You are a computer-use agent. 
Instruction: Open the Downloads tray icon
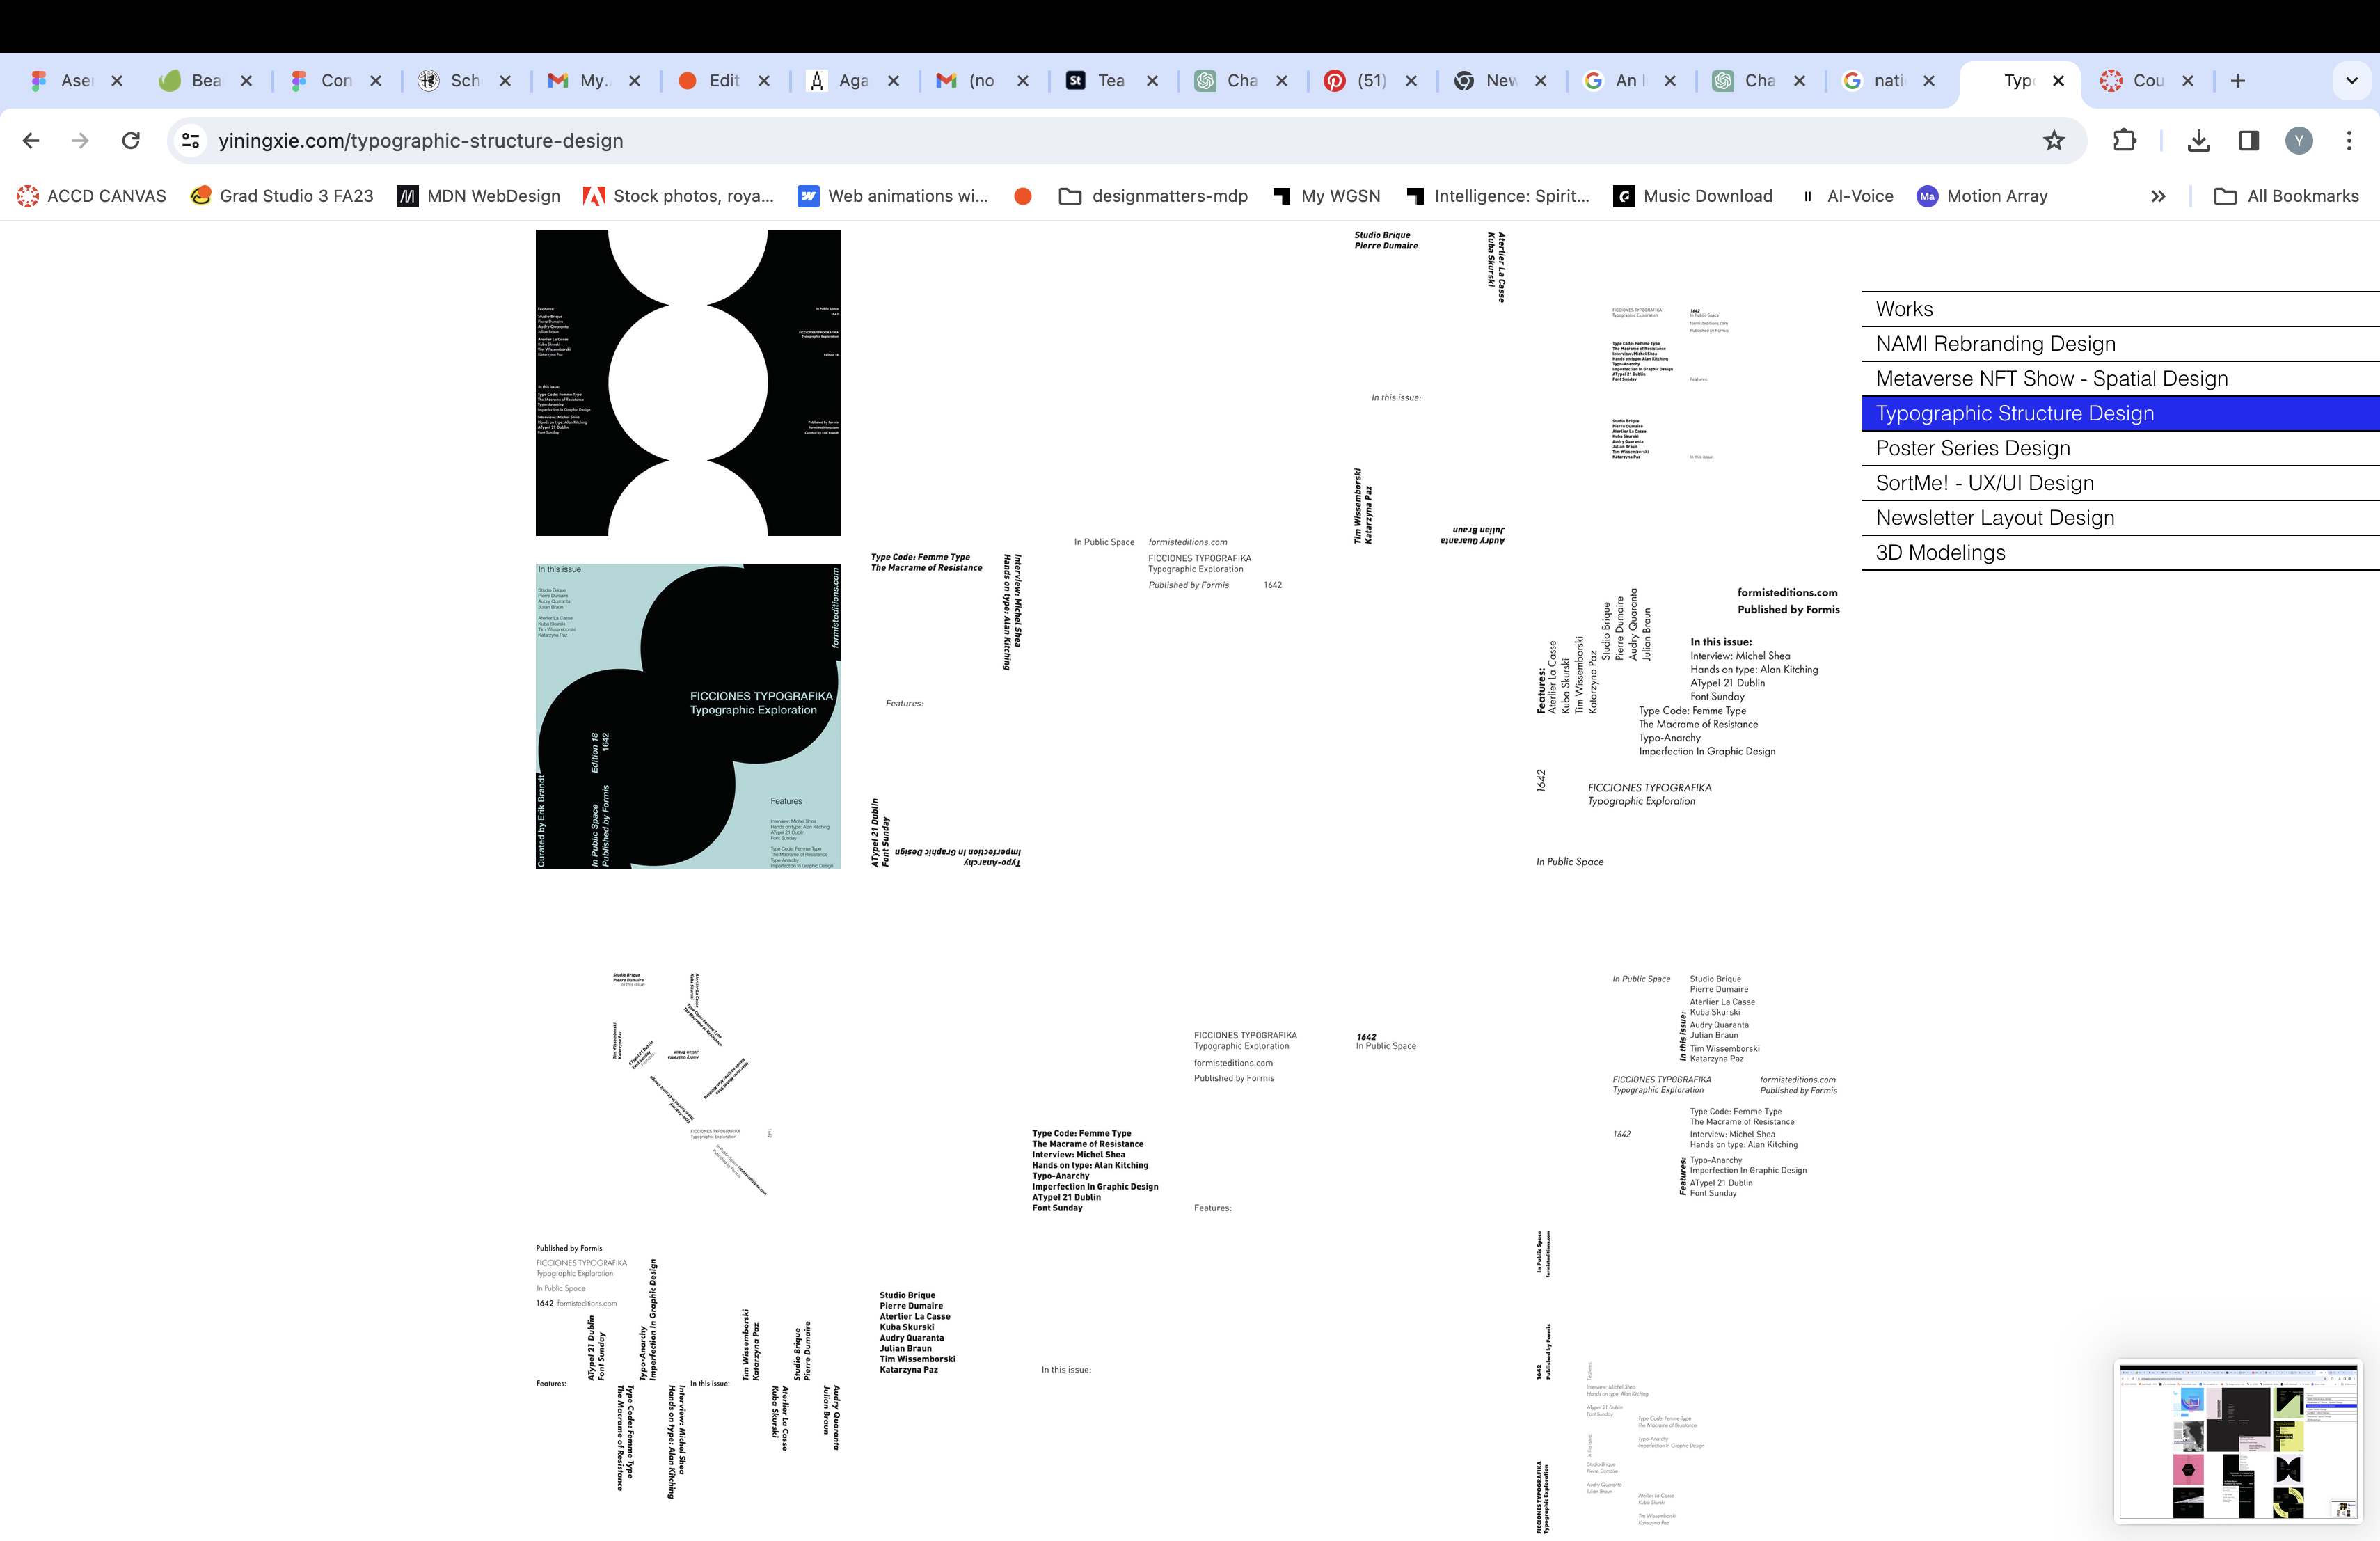click(2198, 141)
